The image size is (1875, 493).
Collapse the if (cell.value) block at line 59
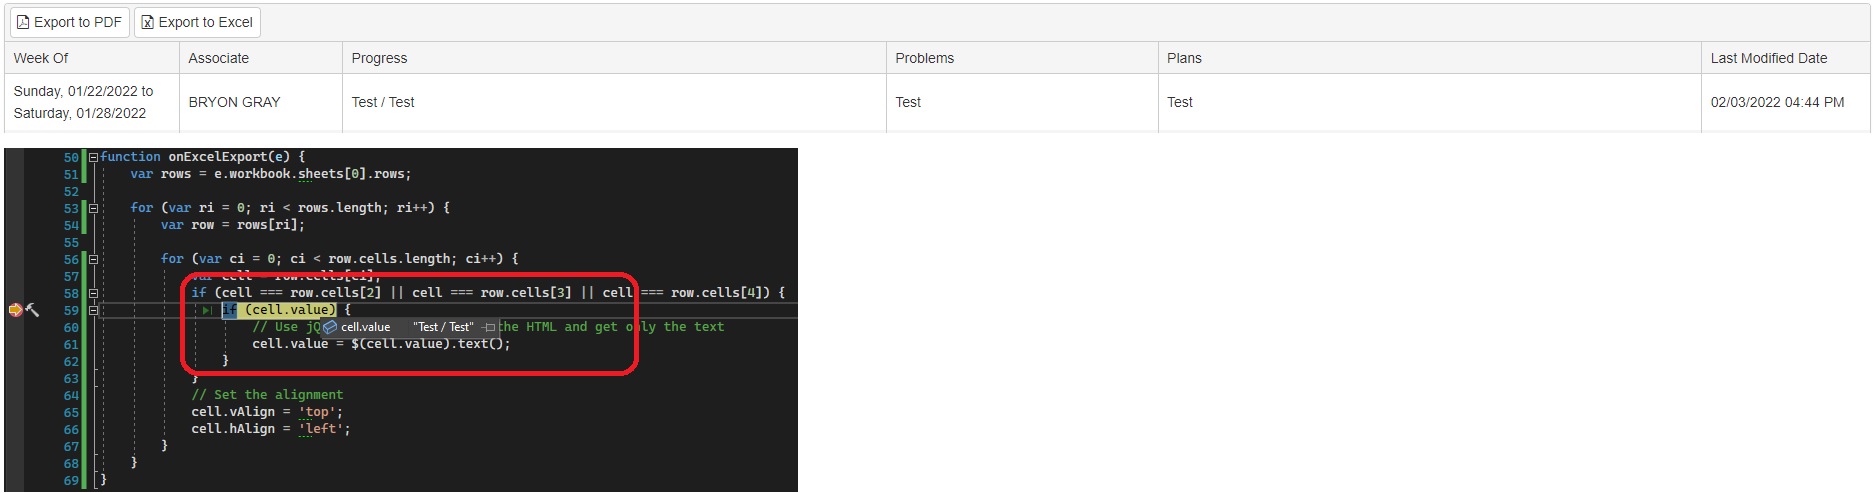[x=93, y=310]
